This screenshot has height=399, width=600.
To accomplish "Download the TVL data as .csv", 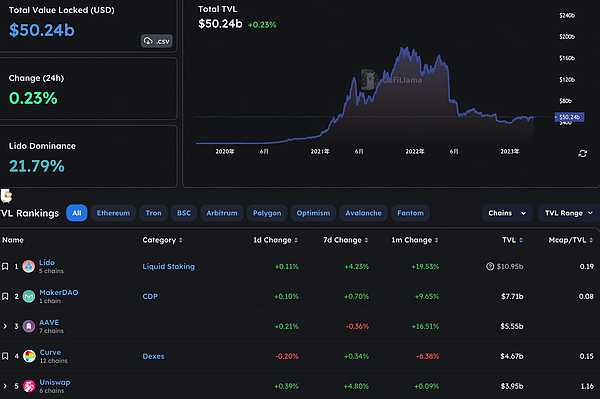I will point(157,41).
